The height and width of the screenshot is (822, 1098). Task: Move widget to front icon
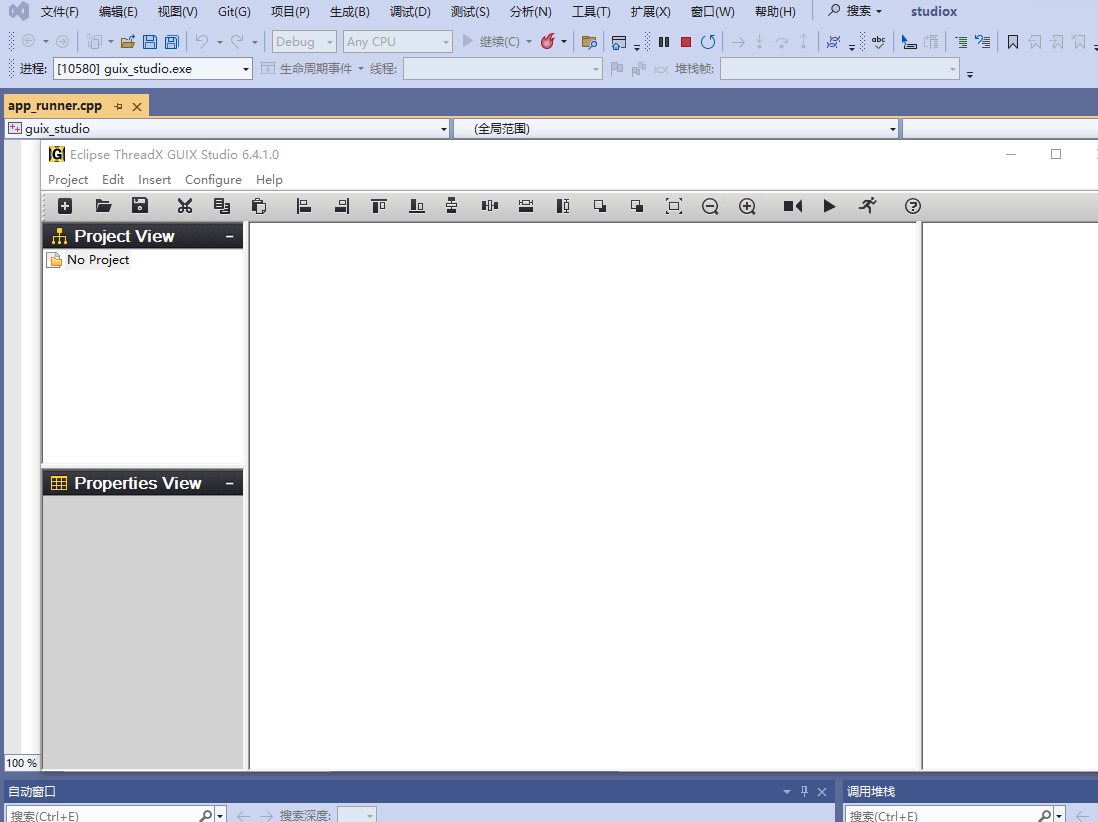coord(600,206)
